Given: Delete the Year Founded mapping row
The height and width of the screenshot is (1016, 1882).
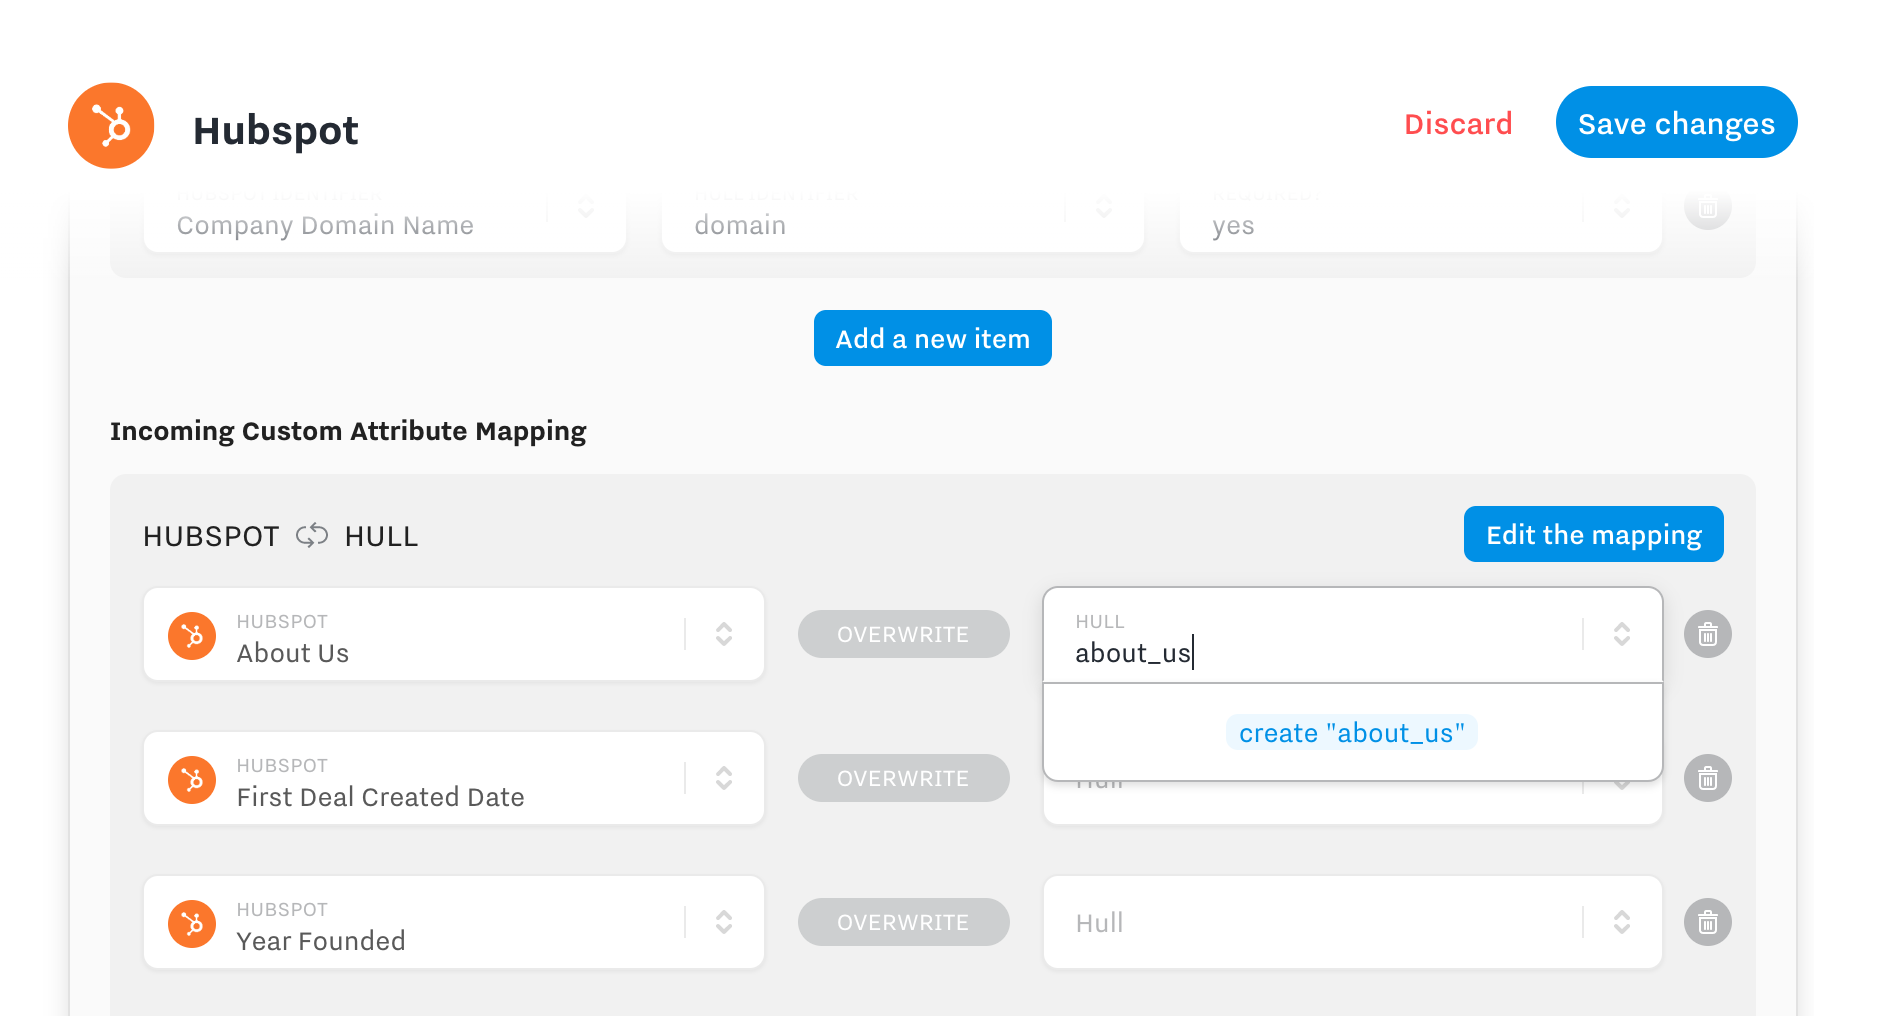Looking at the screenshot, I should pos(1707,922).
